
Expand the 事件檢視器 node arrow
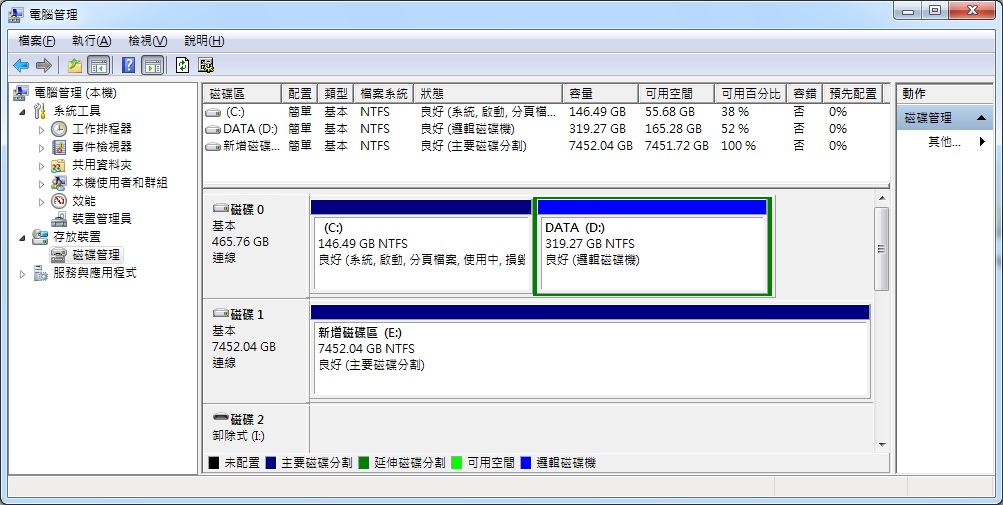[x=42, y=148]
